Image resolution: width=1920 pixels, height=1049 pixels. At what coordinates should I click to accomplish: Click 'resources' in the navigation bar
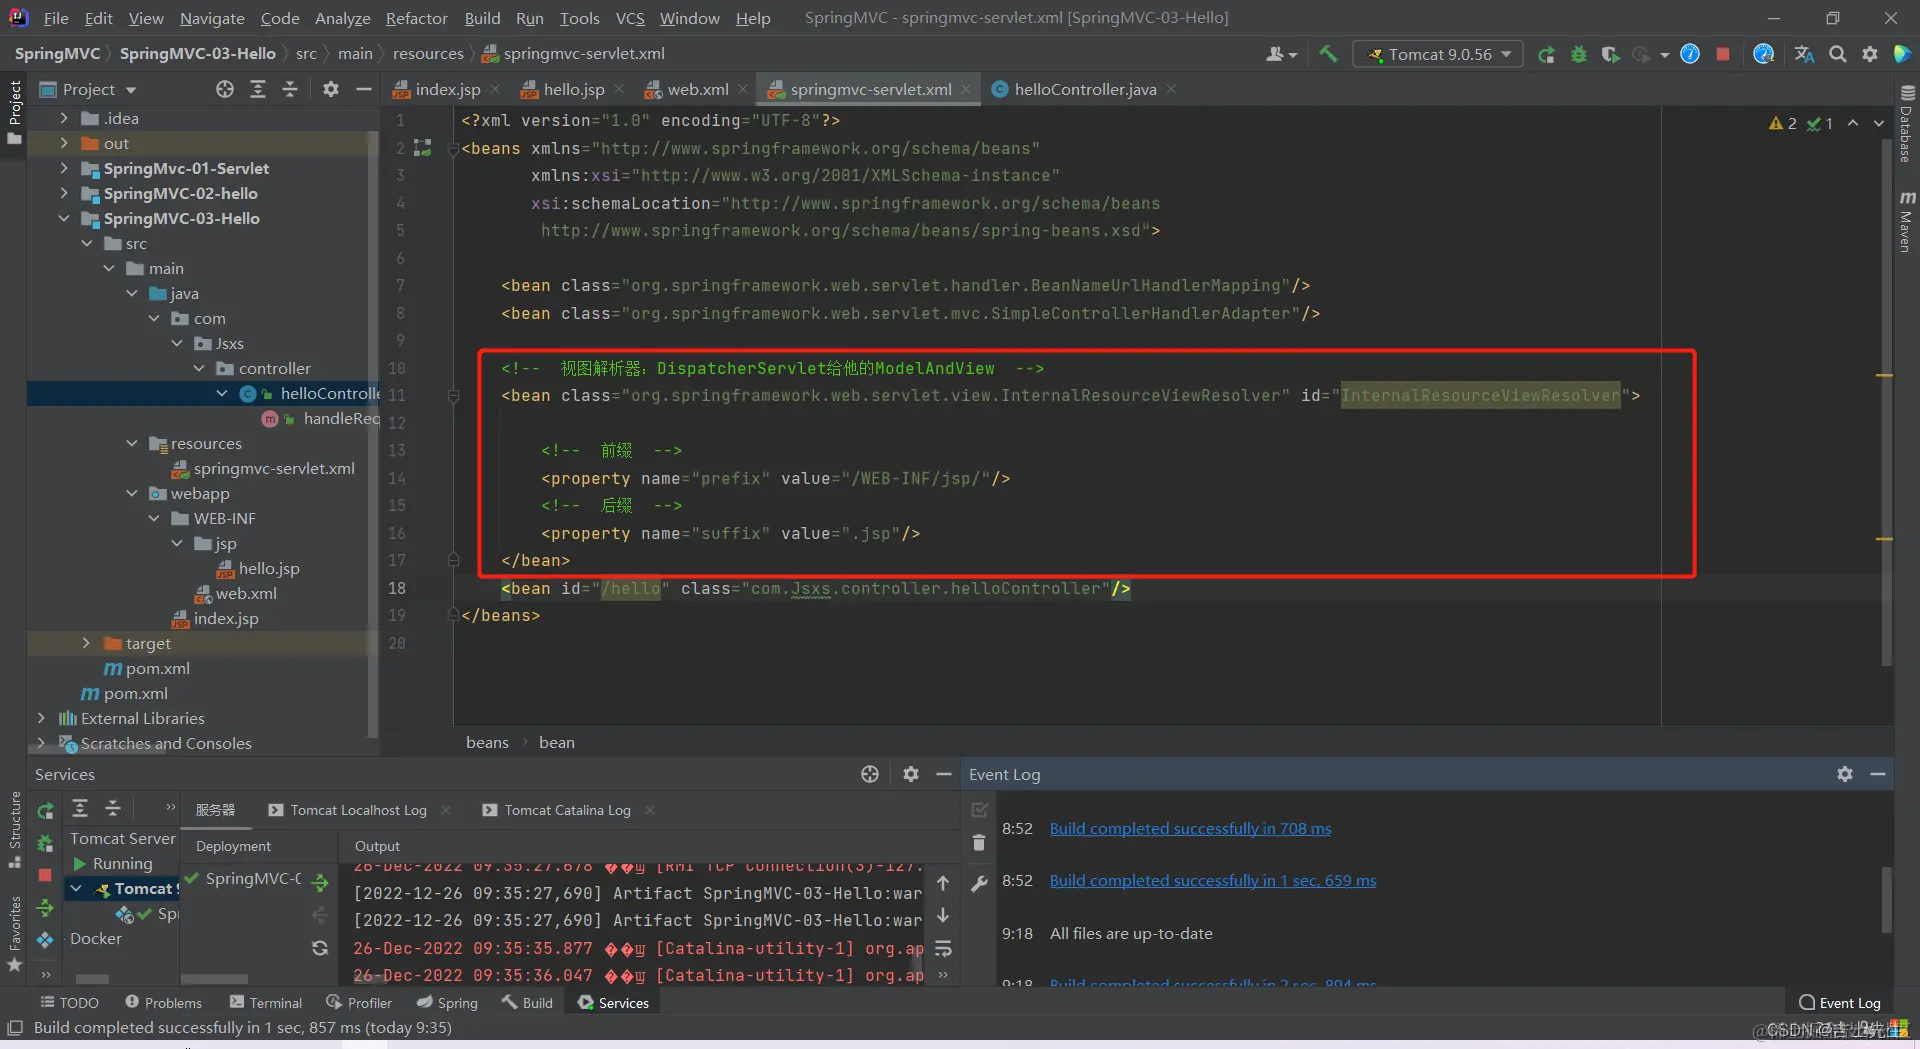[x=428, y=54]
